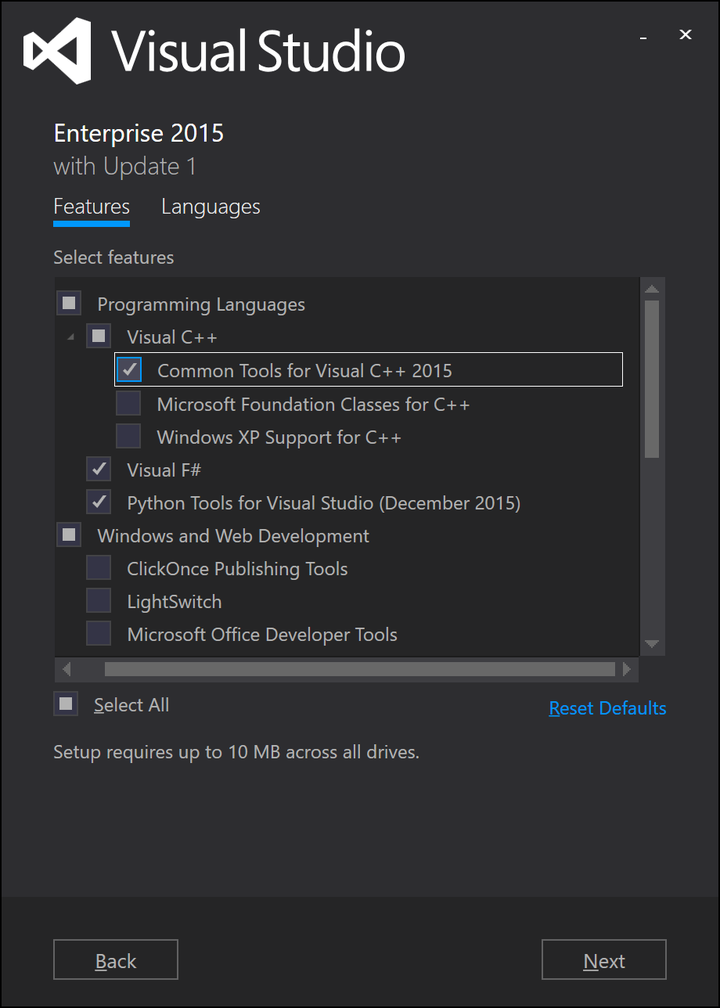Click the Reset Defaults link
720x1008 pixels.
pos(607,708)
